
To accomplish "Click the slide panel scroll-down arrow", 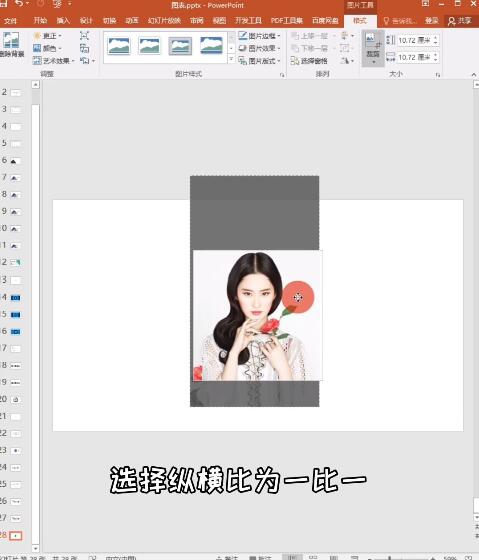I will (x=35, y=548).
